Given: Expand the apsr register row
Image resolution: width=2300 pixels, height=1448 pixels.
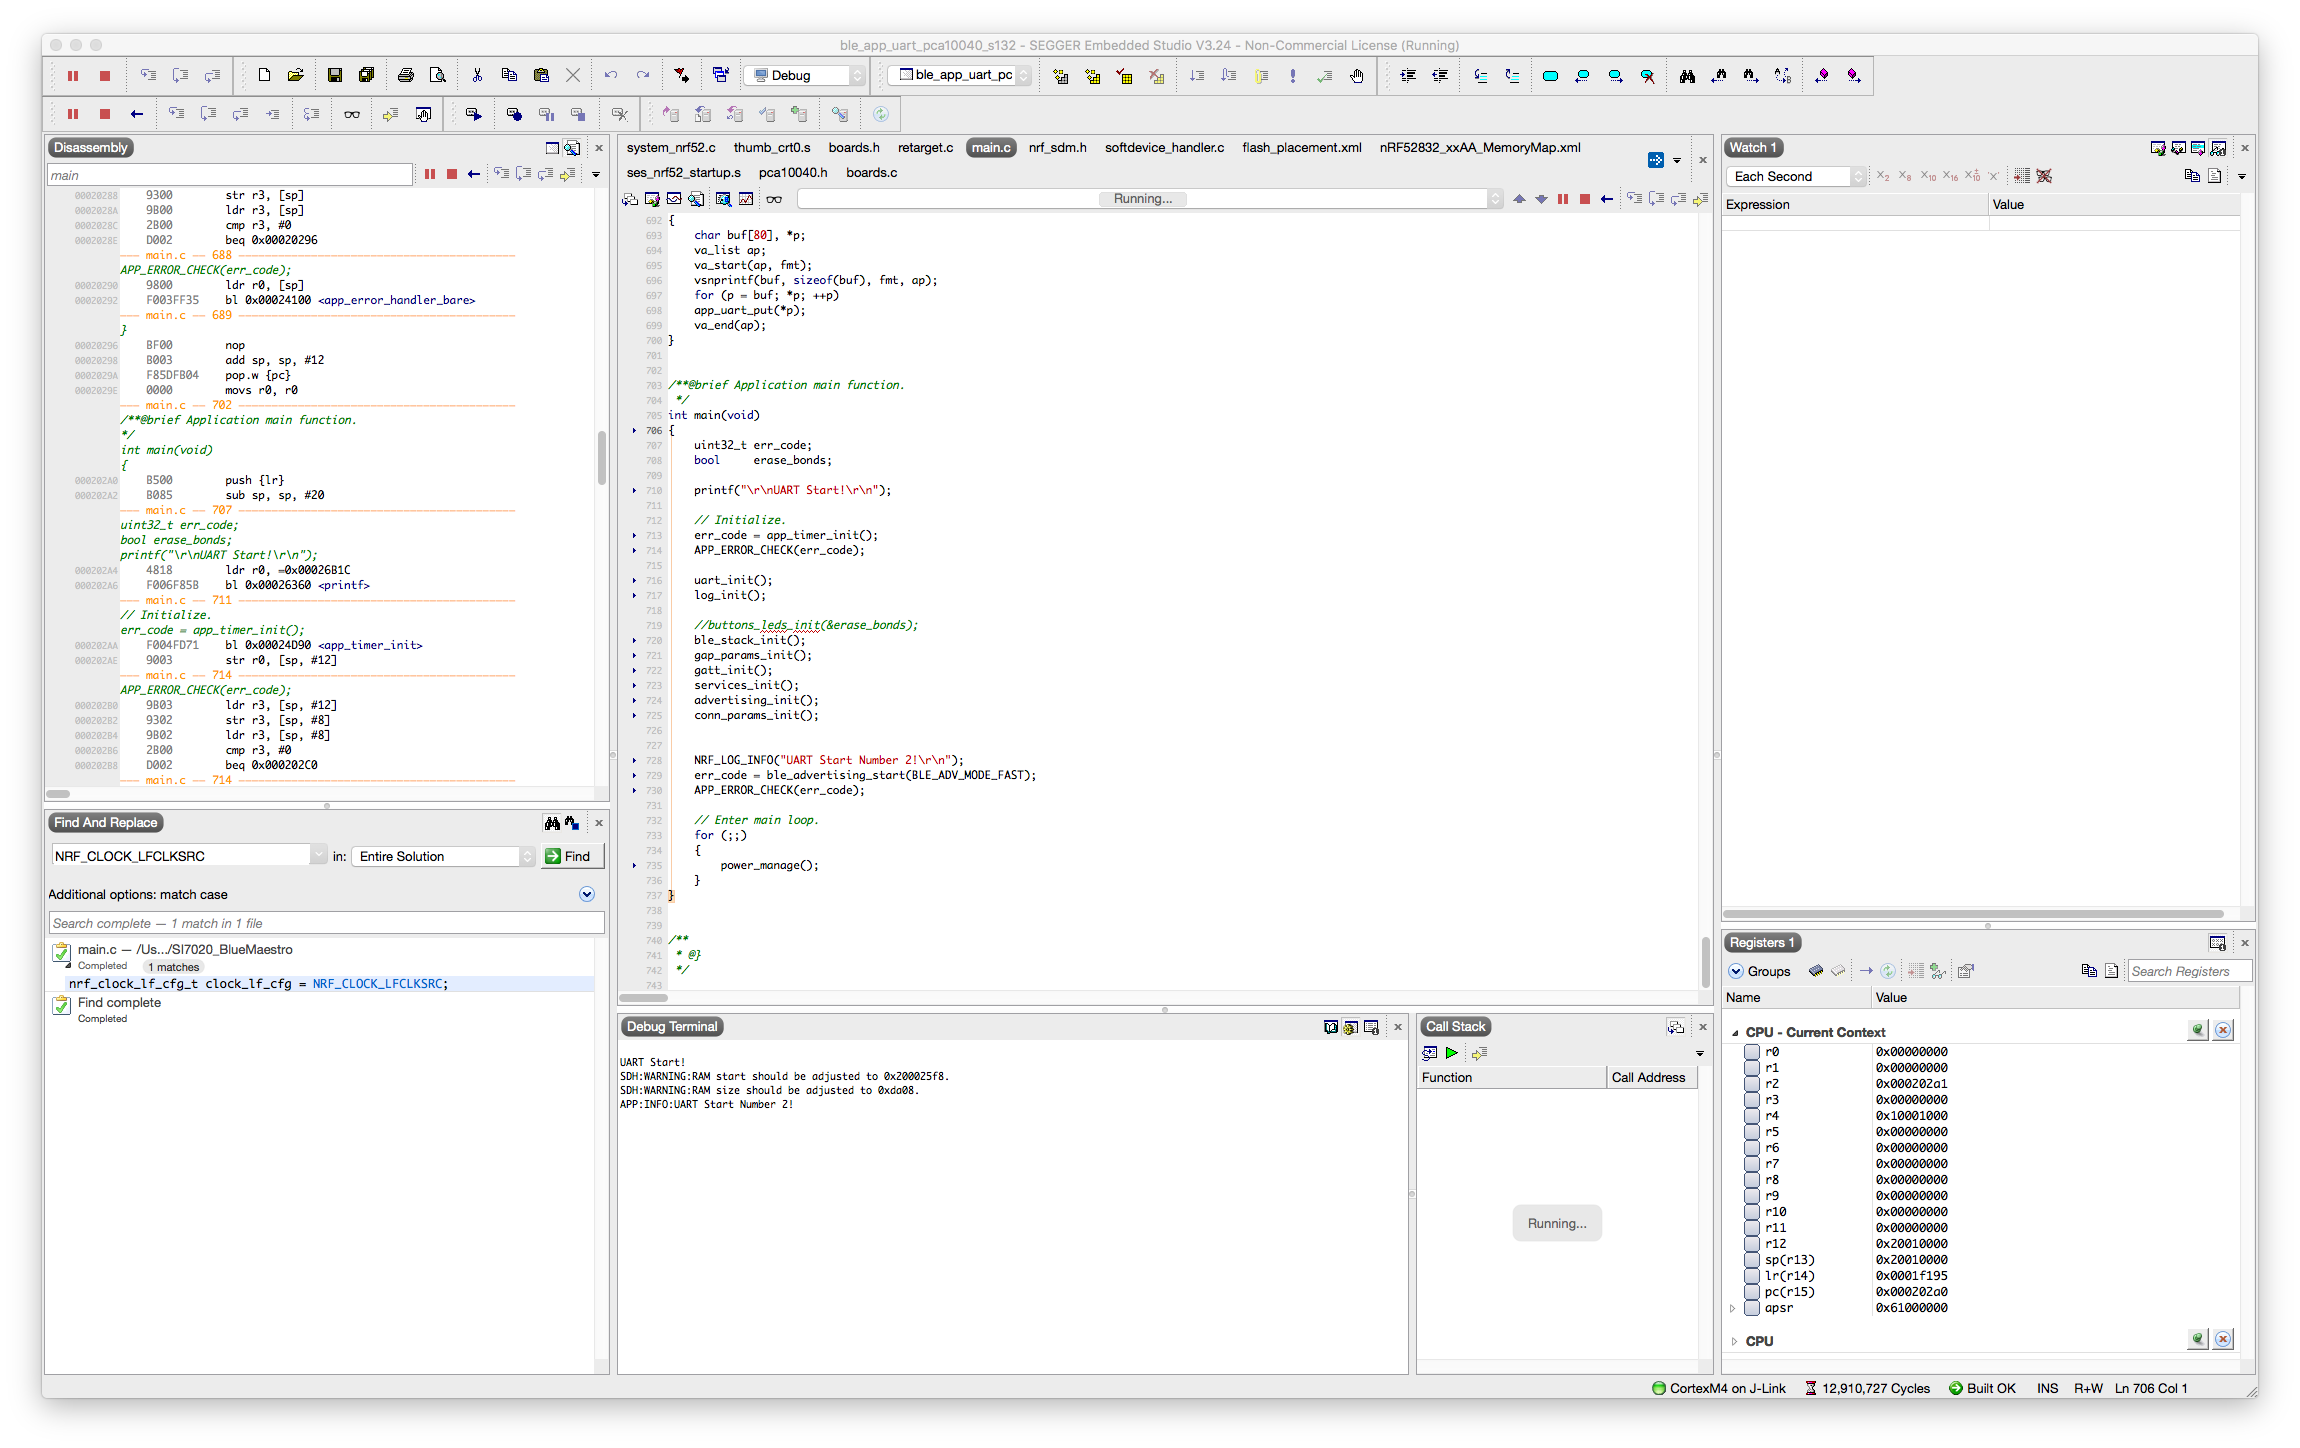Looking at the screenshot, I should (1733, 1308).
